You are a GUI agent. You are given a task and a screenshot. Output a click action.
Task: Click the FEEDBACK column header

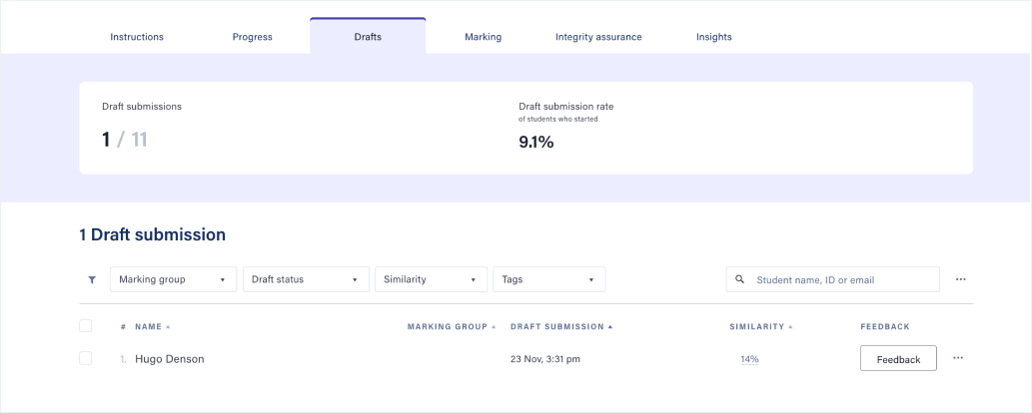click(885, 327)
